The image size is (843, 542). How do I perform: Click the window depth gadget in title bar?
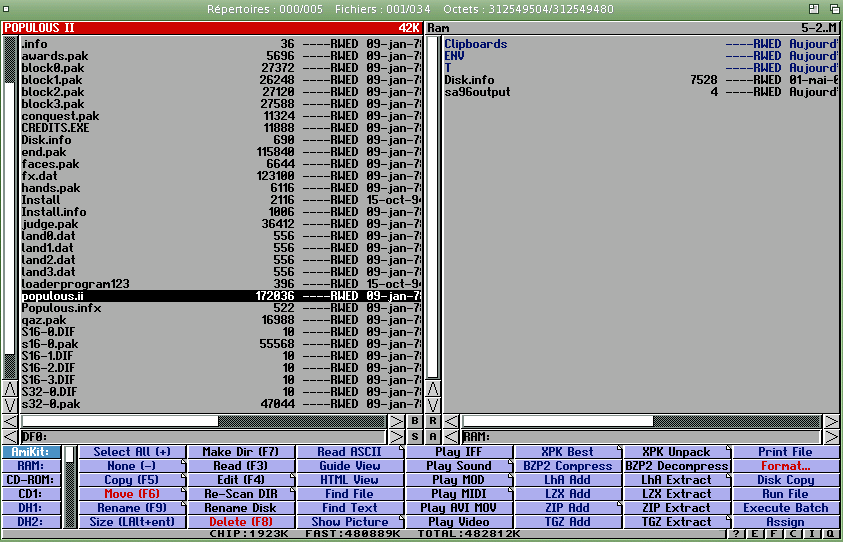(833, 9)
